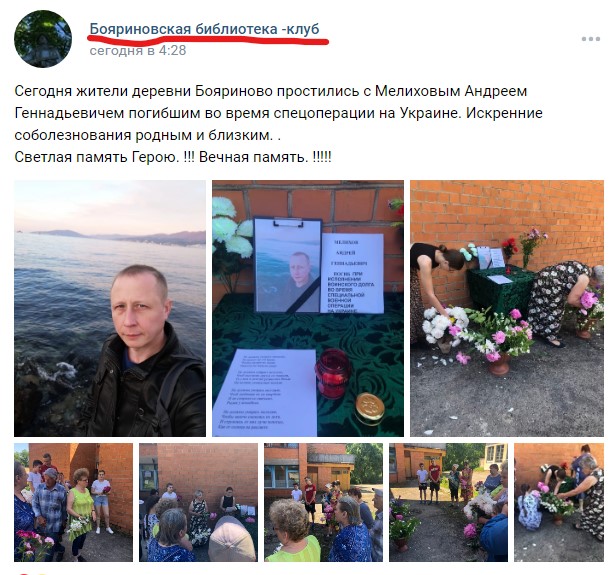Click the name sheet beside the portrait

[x=352, y=273]
